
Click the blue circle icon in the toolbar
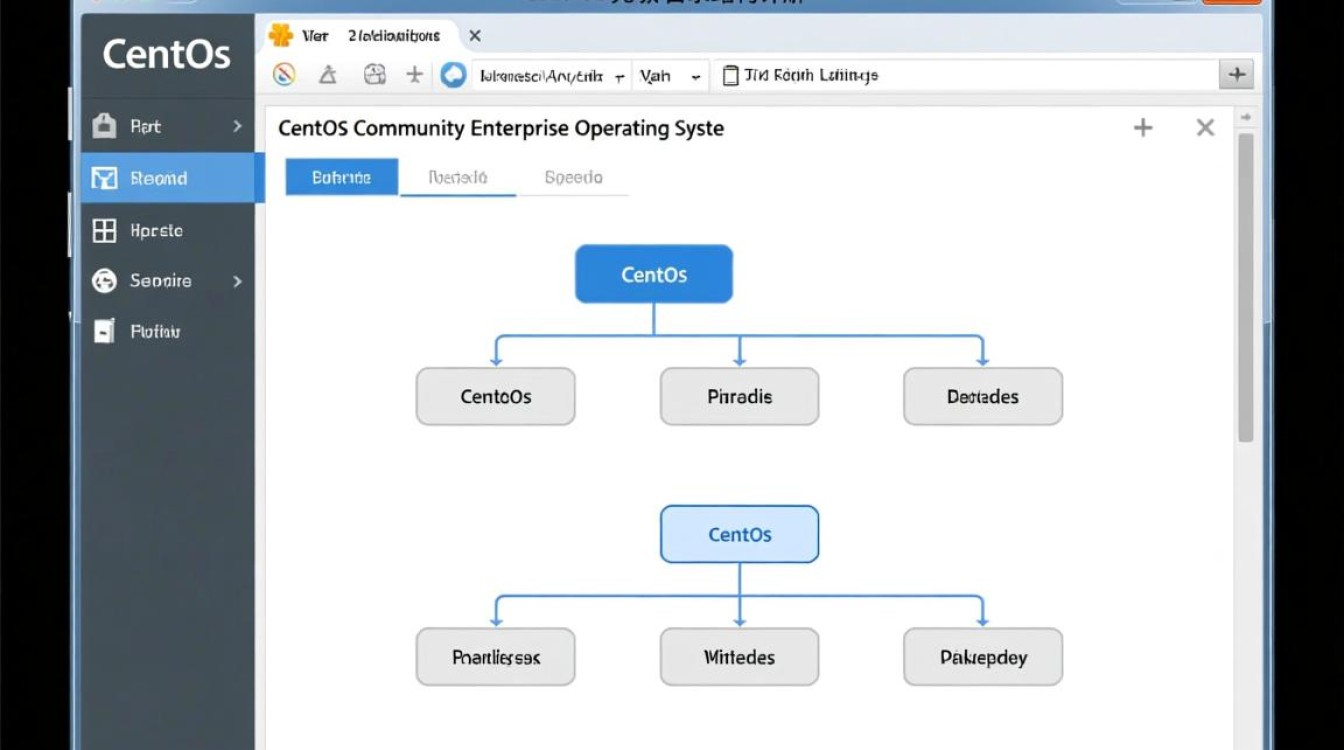[x=454, y=75]
